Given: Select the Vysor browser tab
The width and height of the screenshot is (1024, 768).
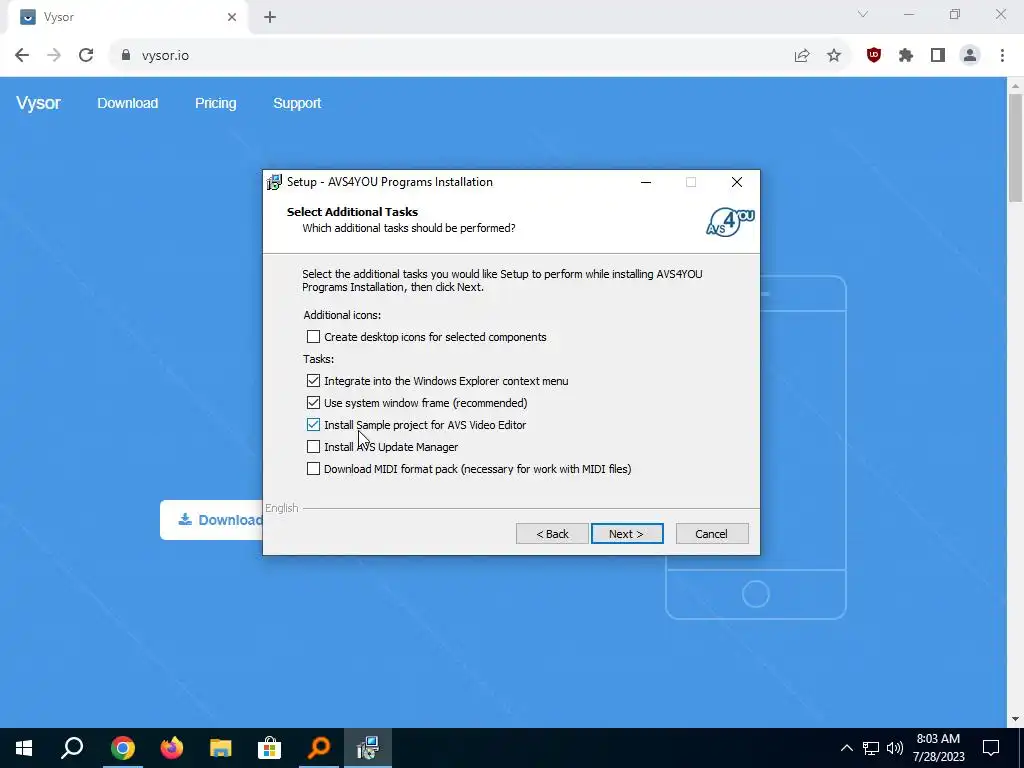Looking at the screenshot, I should click(x=128, y=17).
